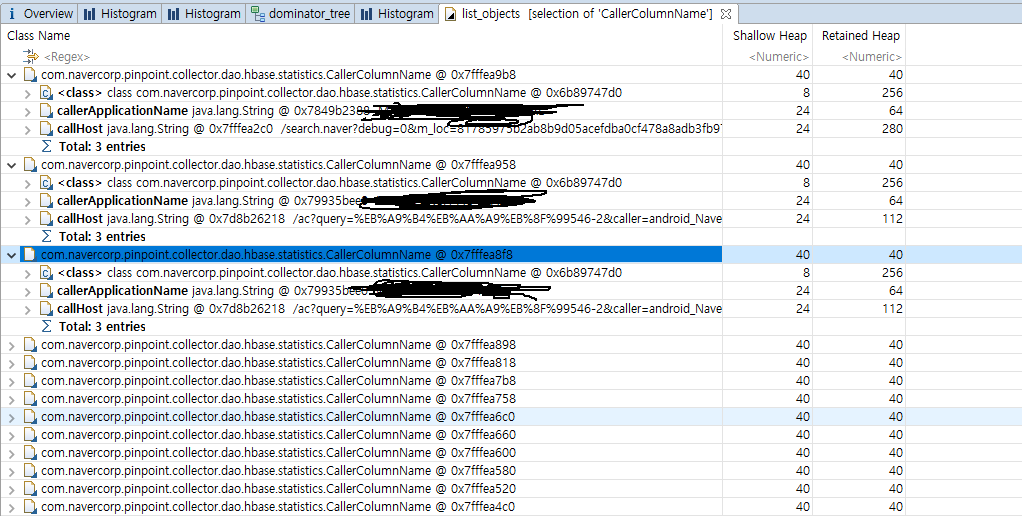
Task: Collapse the selected 0x7fffea8f8 node
Action: click(x=11, y=255)
